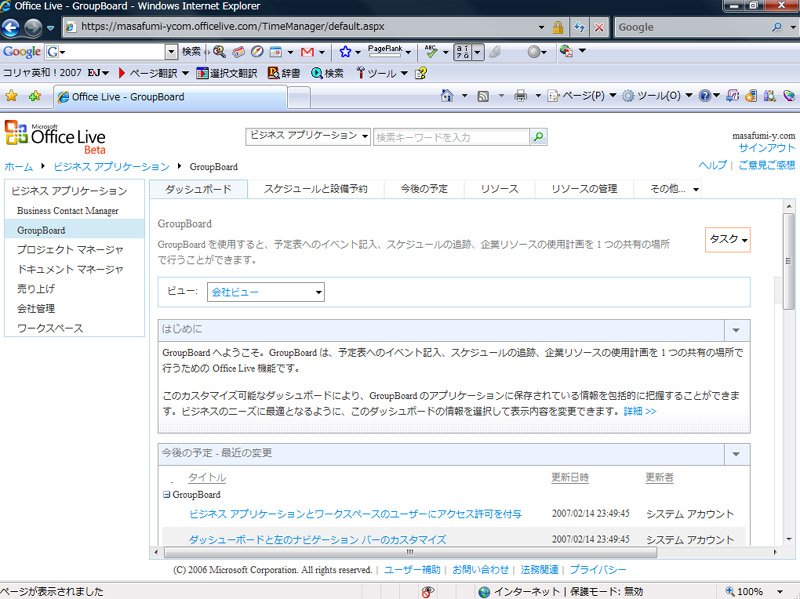The height and width of the screenshot is (599, 800).
Task: Click the ユーザー補助 footer link
Action: (x=412, y=569)
